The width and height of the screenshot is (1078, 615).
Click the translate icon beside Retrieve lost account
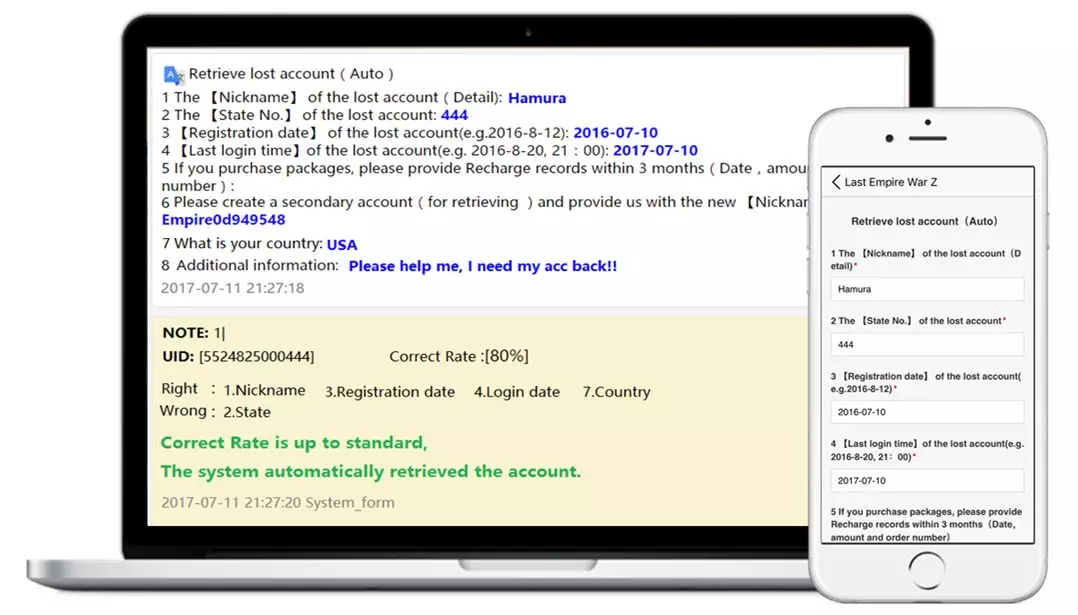[x=174, y=74]
